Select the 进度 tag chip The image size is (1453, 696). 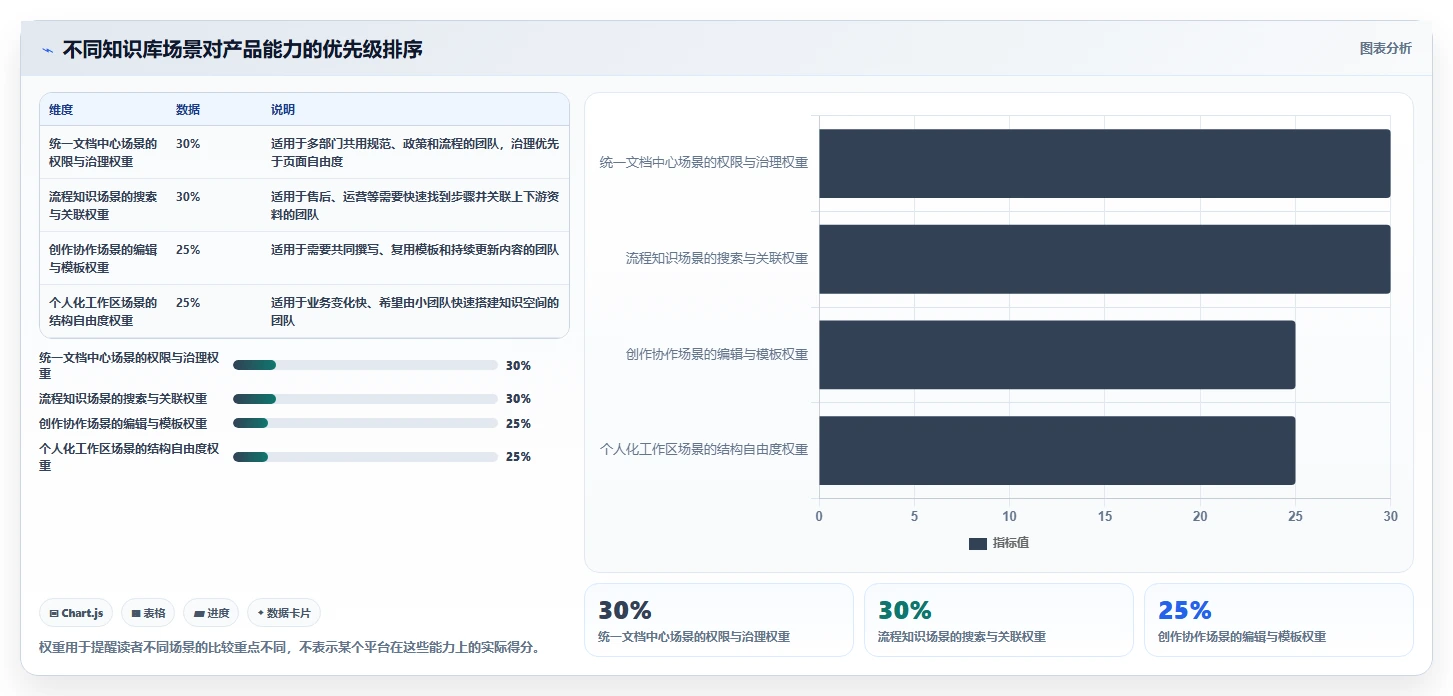(211, 613)
